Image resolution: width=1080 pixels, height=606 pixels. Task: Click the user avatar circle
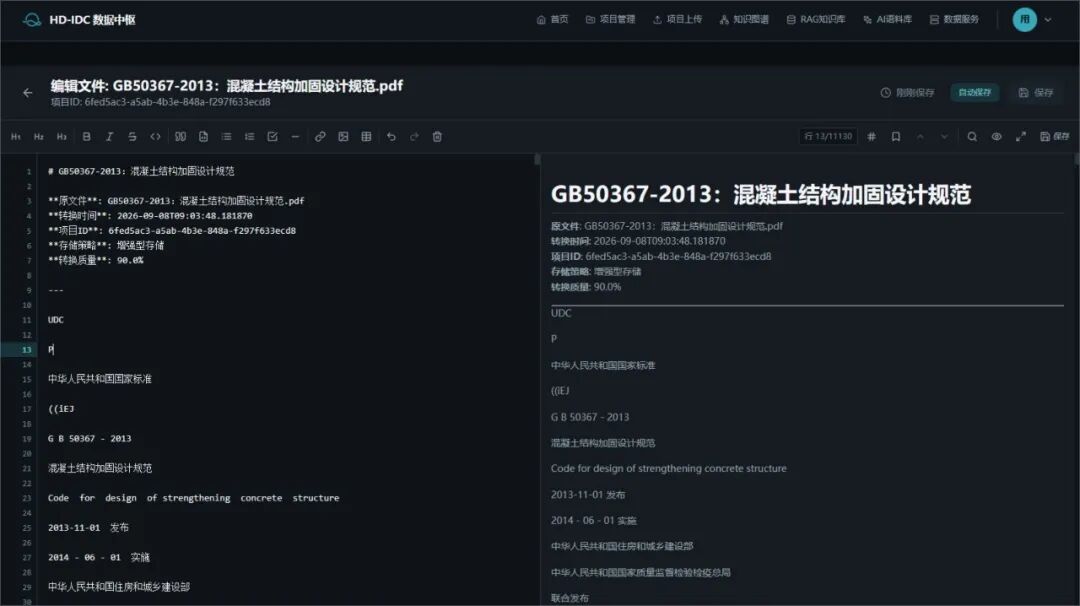click(1025, 19)
